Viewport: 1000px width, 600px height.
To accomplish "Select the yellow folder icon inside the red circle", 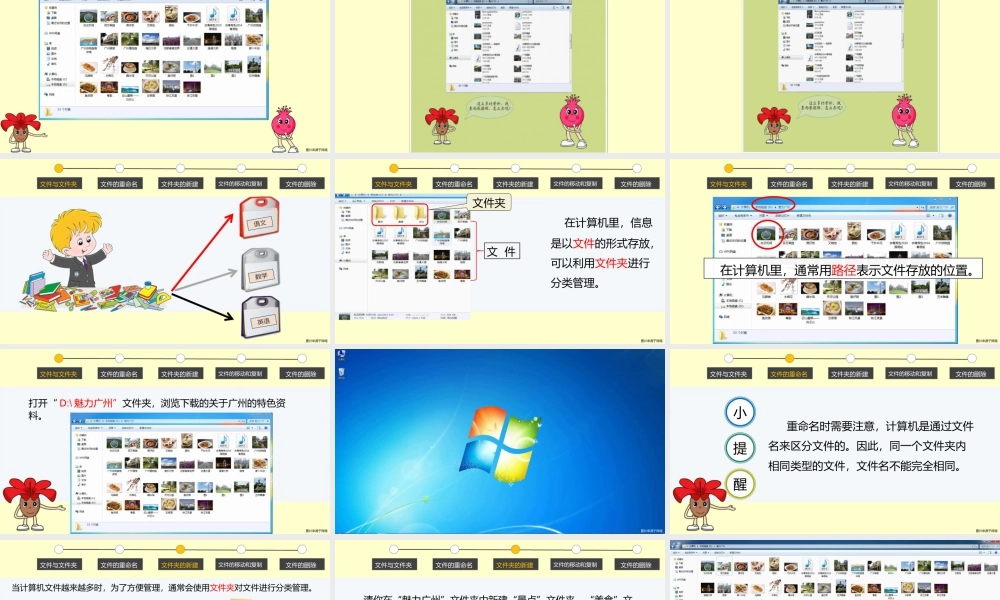I will [x=381, y=214].
